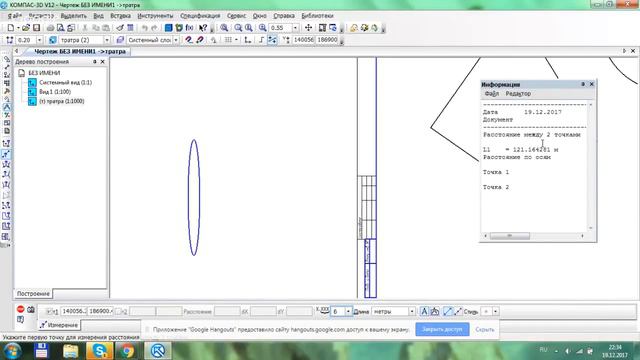Toggle cursor rounding mode

[x=272, y=40]
